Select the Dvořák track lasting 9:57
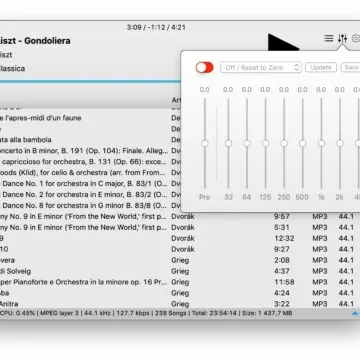Screen dimensions: 360x360 click(x=180, y=217)
